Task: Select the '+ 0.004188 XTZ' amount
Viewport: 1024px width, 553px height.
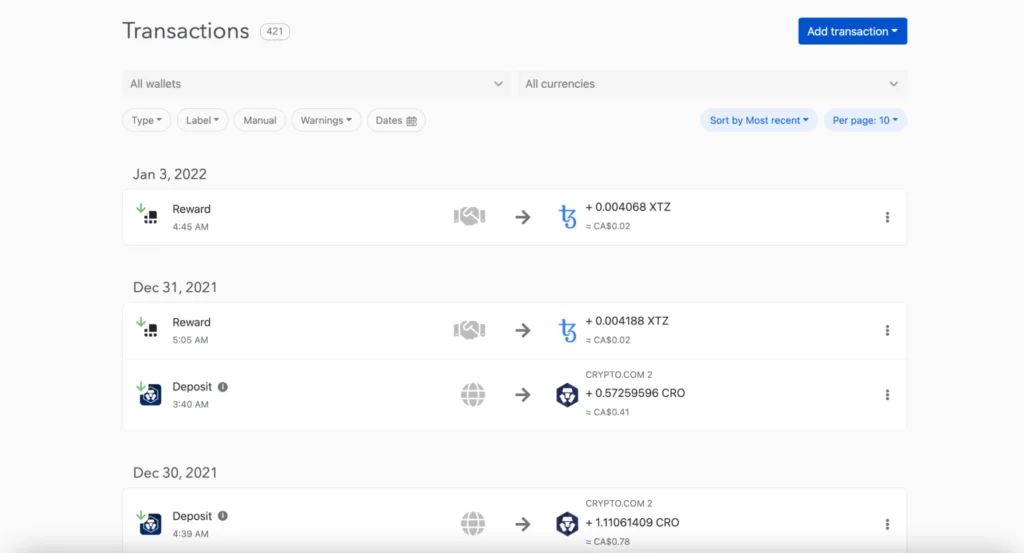Action: 627,321
